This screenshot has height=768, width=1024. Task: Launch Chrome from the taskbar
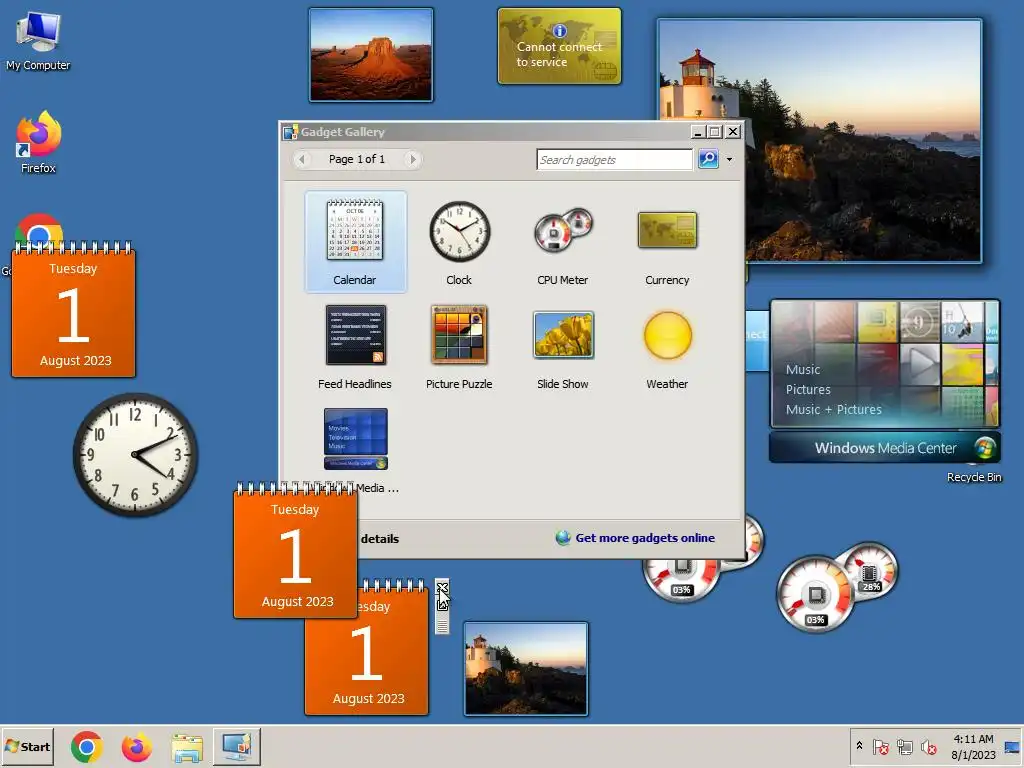(x=87, y=747)
